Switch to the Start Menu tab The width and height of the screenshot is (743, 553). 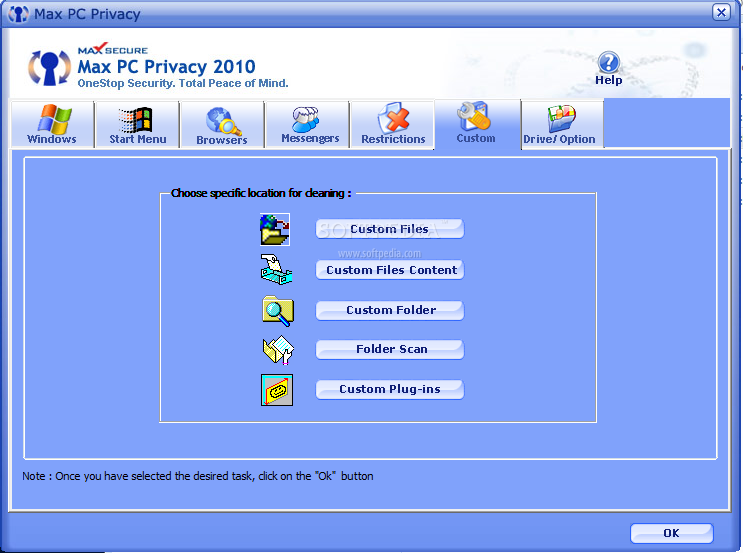coord(137,125)
